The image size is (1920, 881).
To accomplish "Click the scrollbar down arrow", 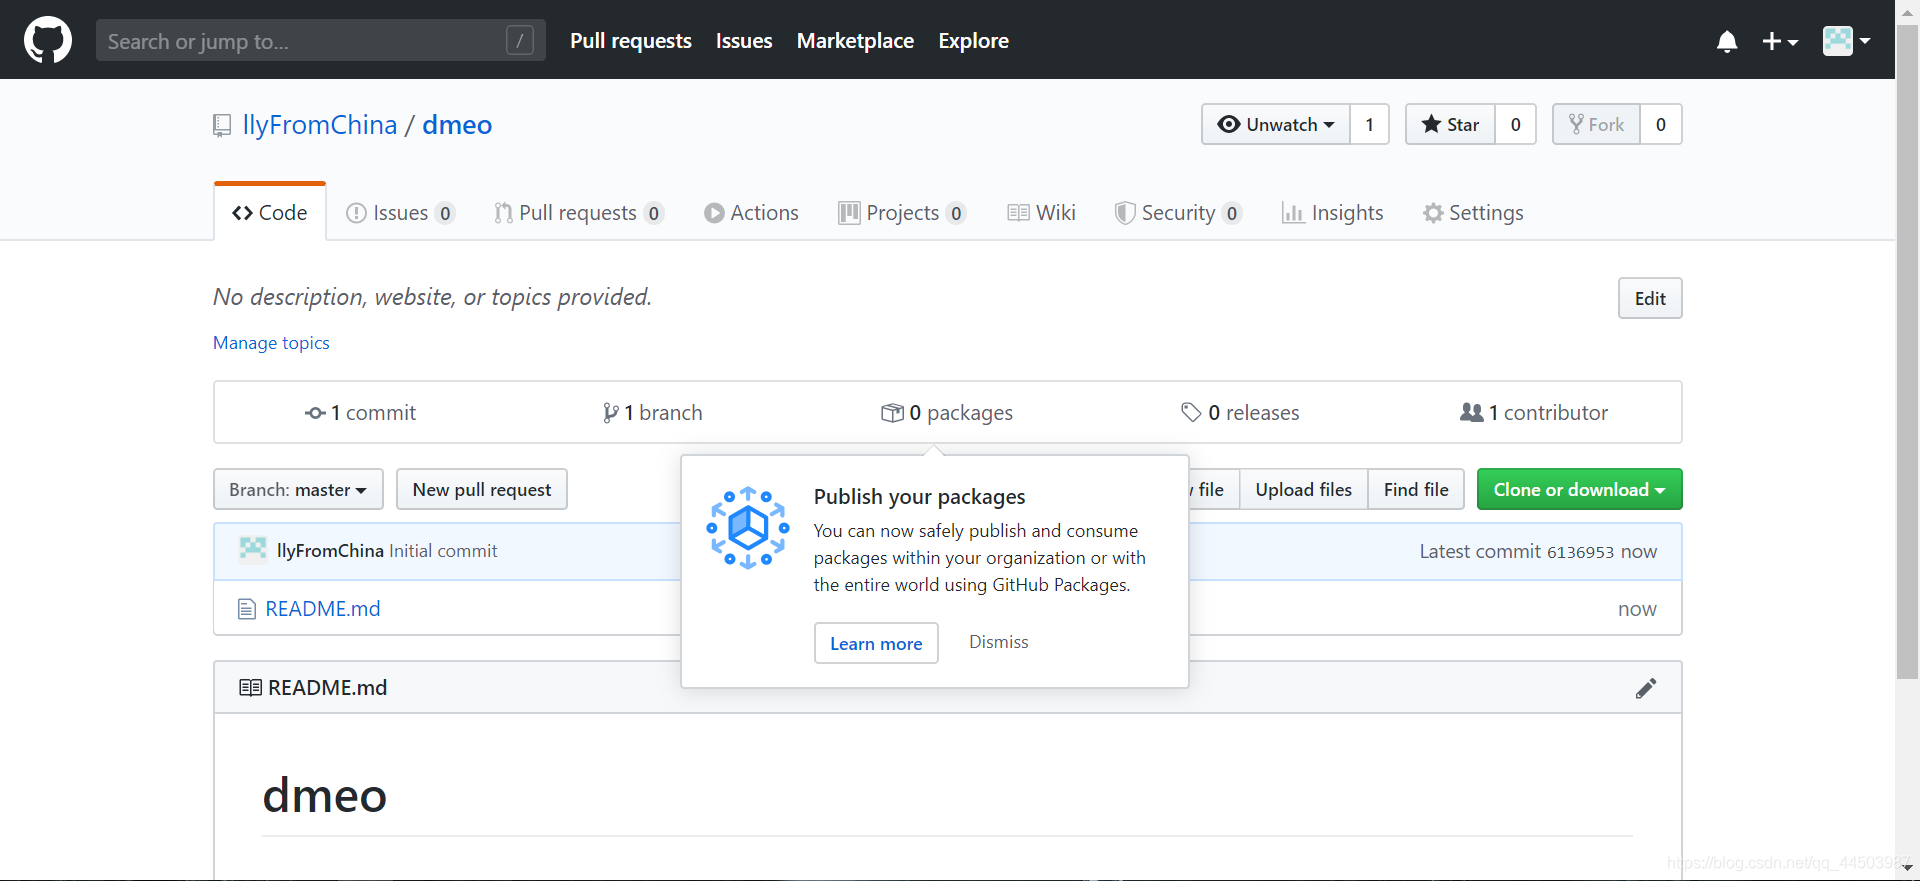I will point(1908,869).
